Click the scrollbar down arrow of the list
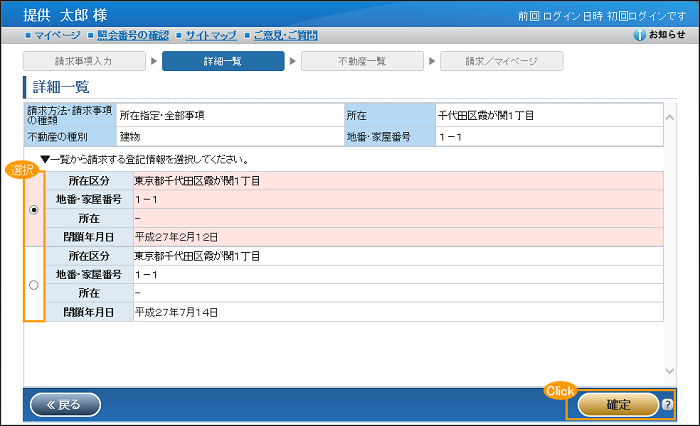Image resolution: width=700 pixels, height=426 pixels. [669, 371]
